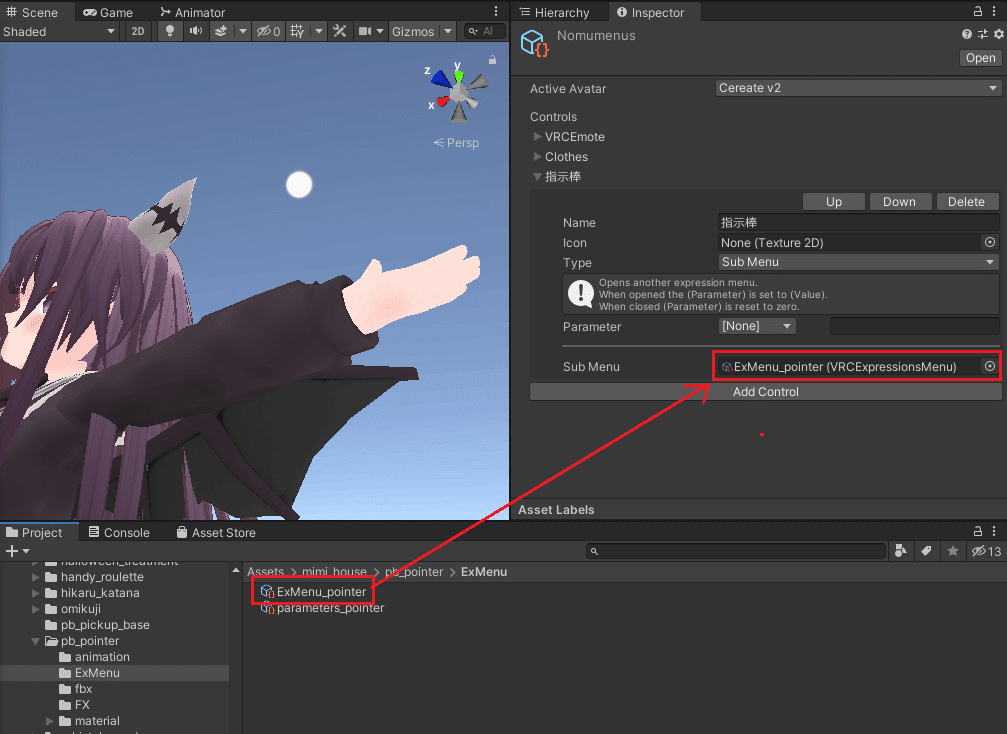Click search by label tag icon

(926, 550)
